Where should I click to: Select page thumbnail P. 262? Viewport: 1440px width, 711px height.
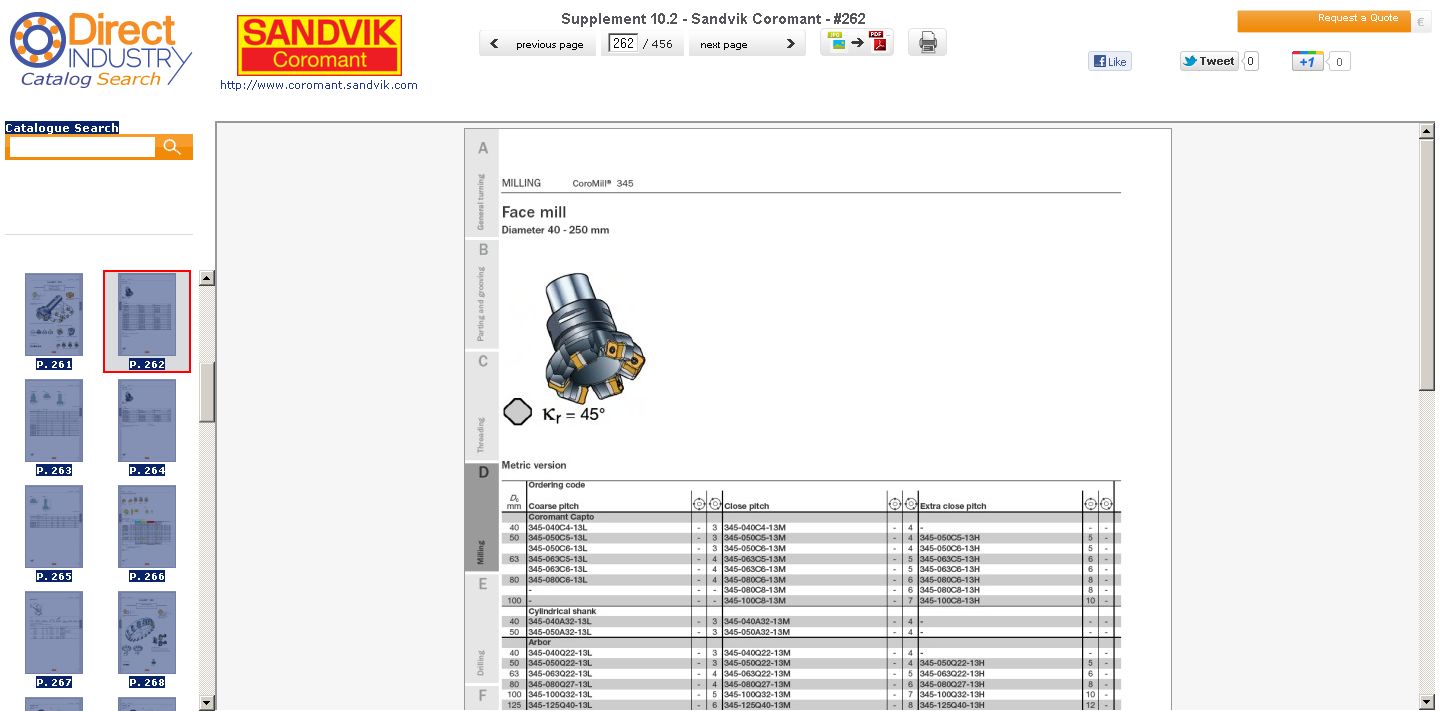point(147,322)
